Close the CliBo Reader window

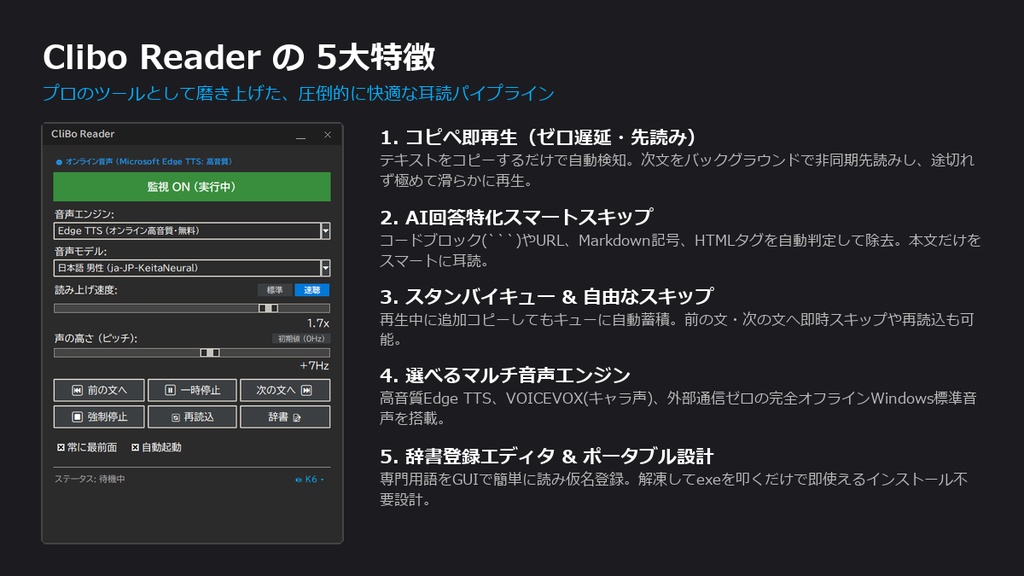tap(327, 135)
